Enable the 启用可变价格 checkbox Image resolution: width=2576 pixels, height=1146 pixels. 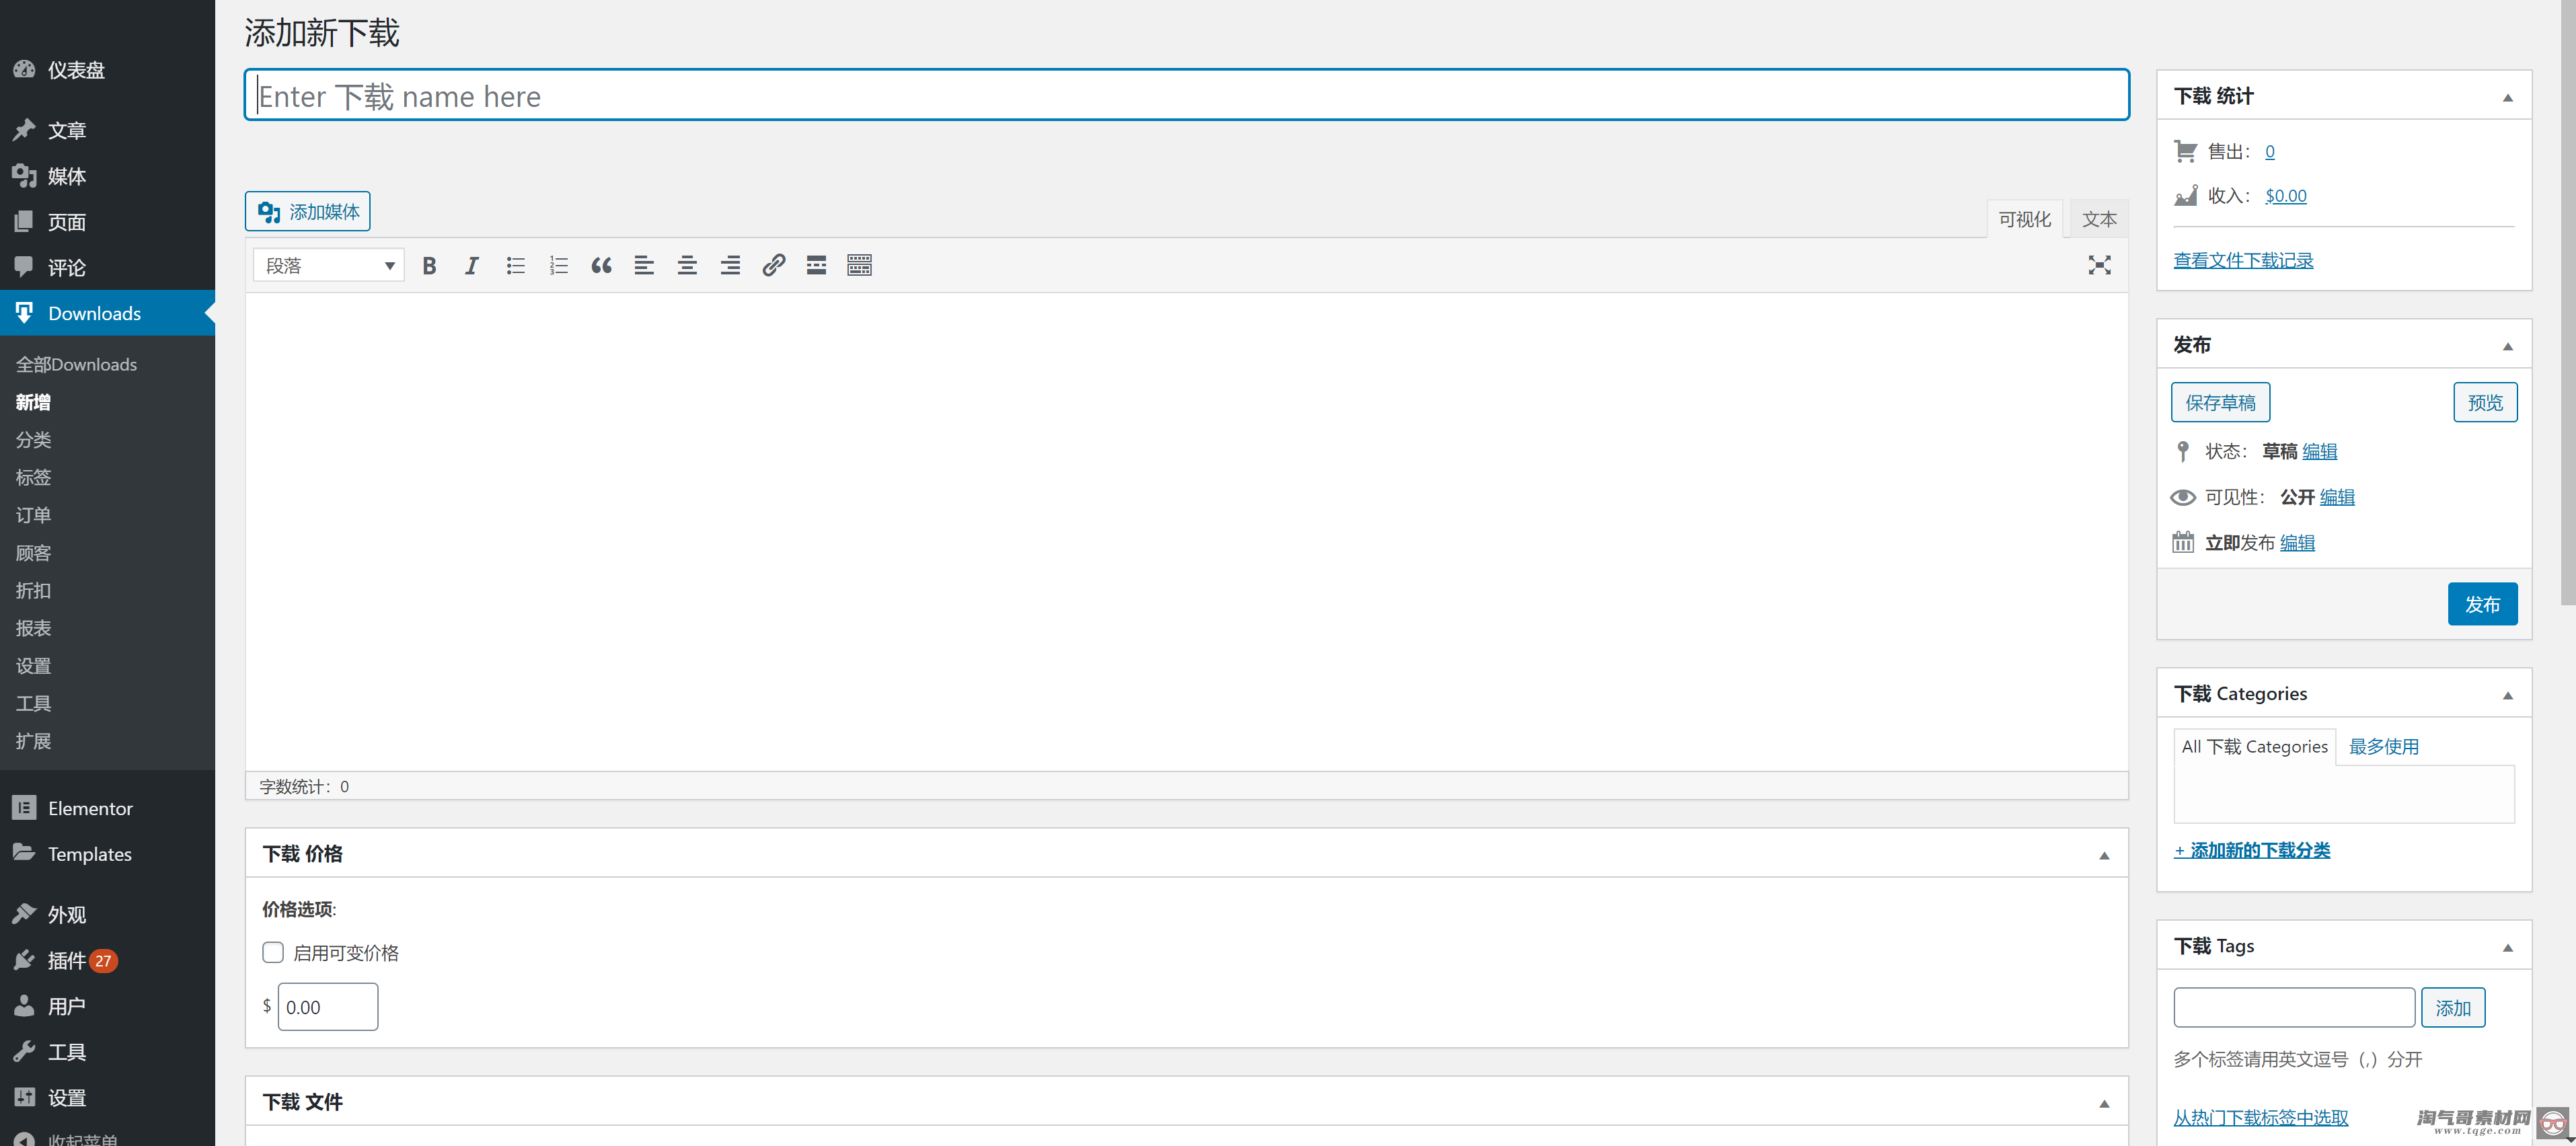272,949
